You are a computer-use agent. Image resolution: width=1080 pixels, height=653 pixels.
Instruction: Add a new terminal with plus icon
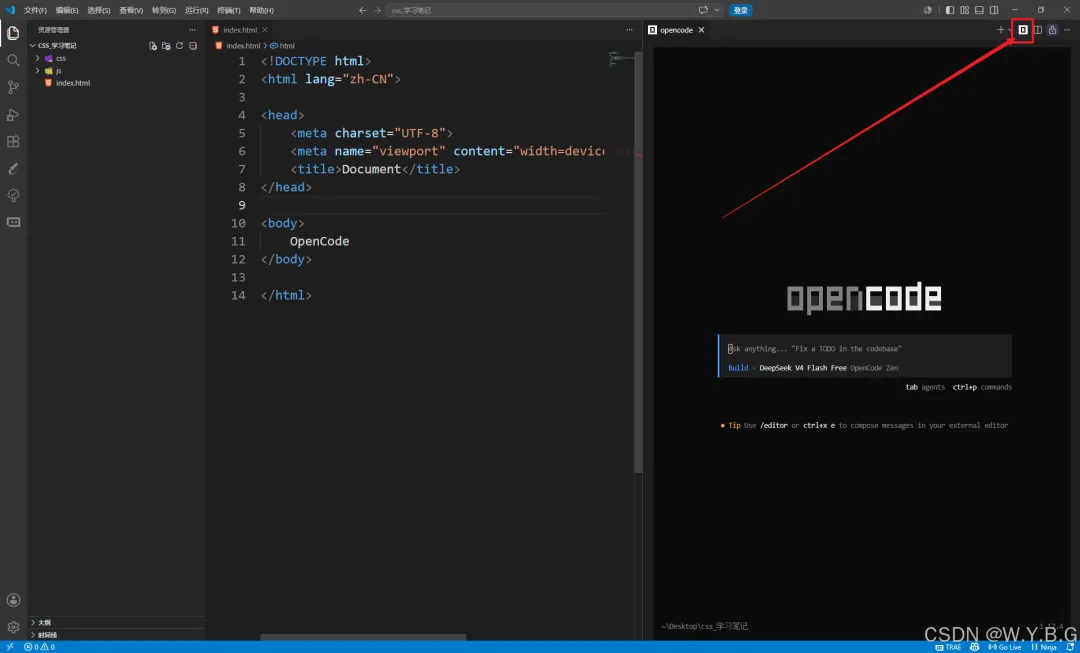[1000, 30]
